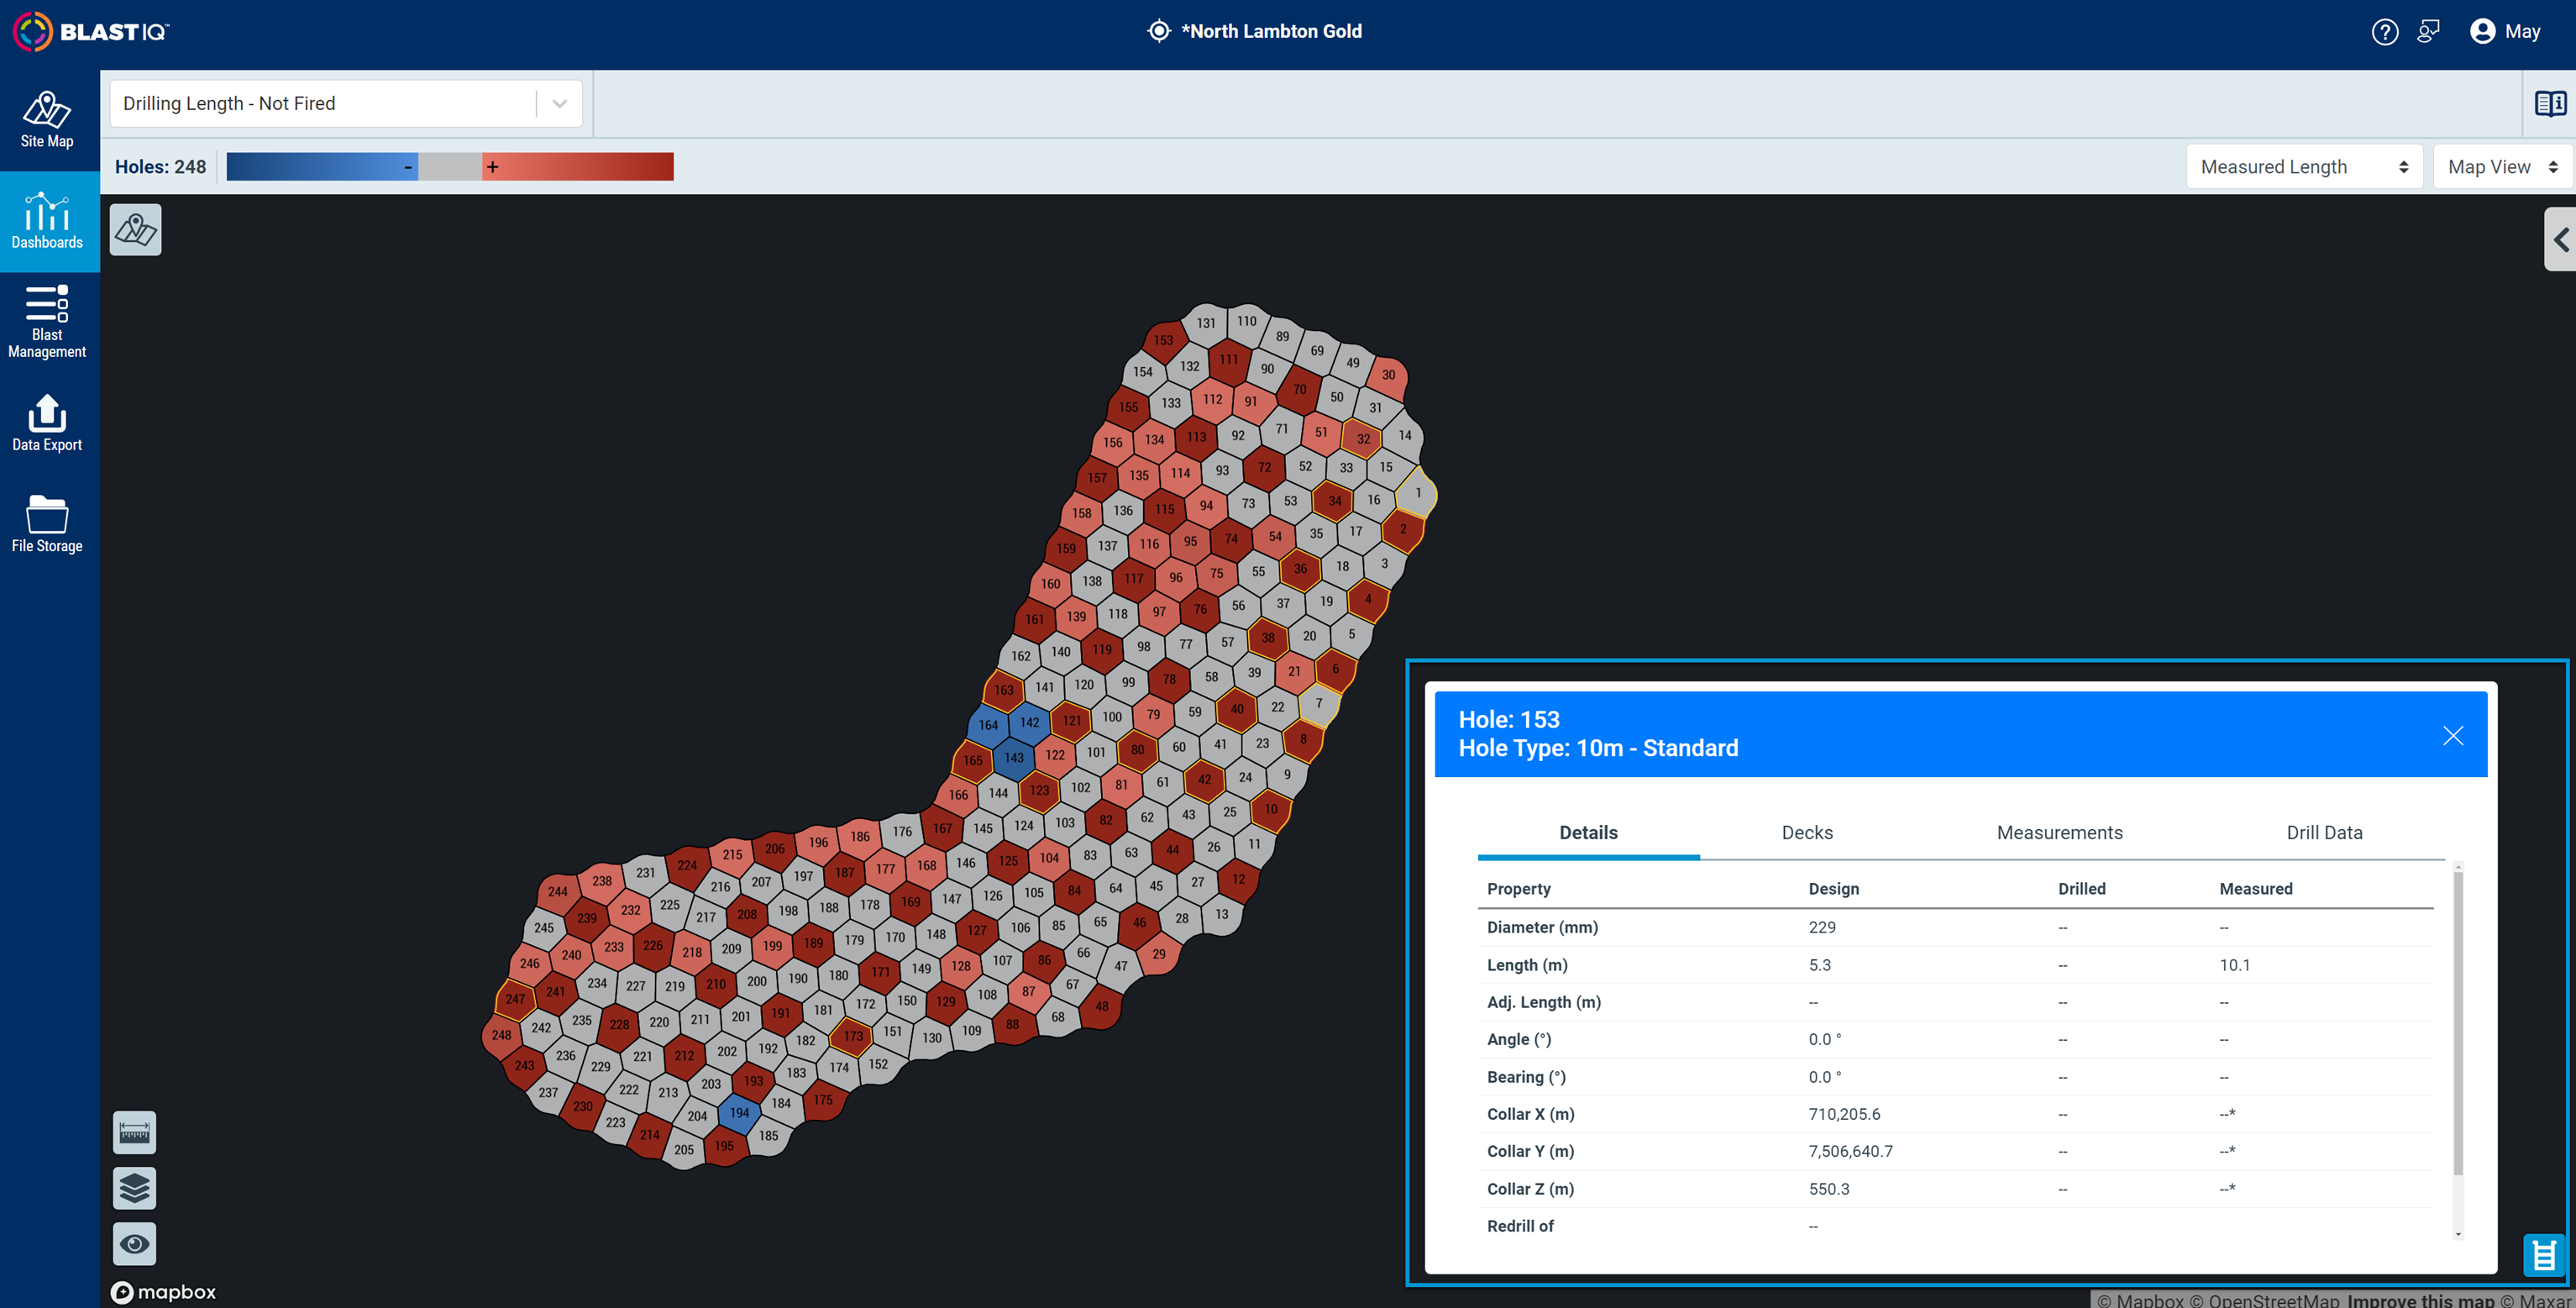Switch to the Decks tab
Viewport: 2576px width, 1308px height.
(1807, 832)
